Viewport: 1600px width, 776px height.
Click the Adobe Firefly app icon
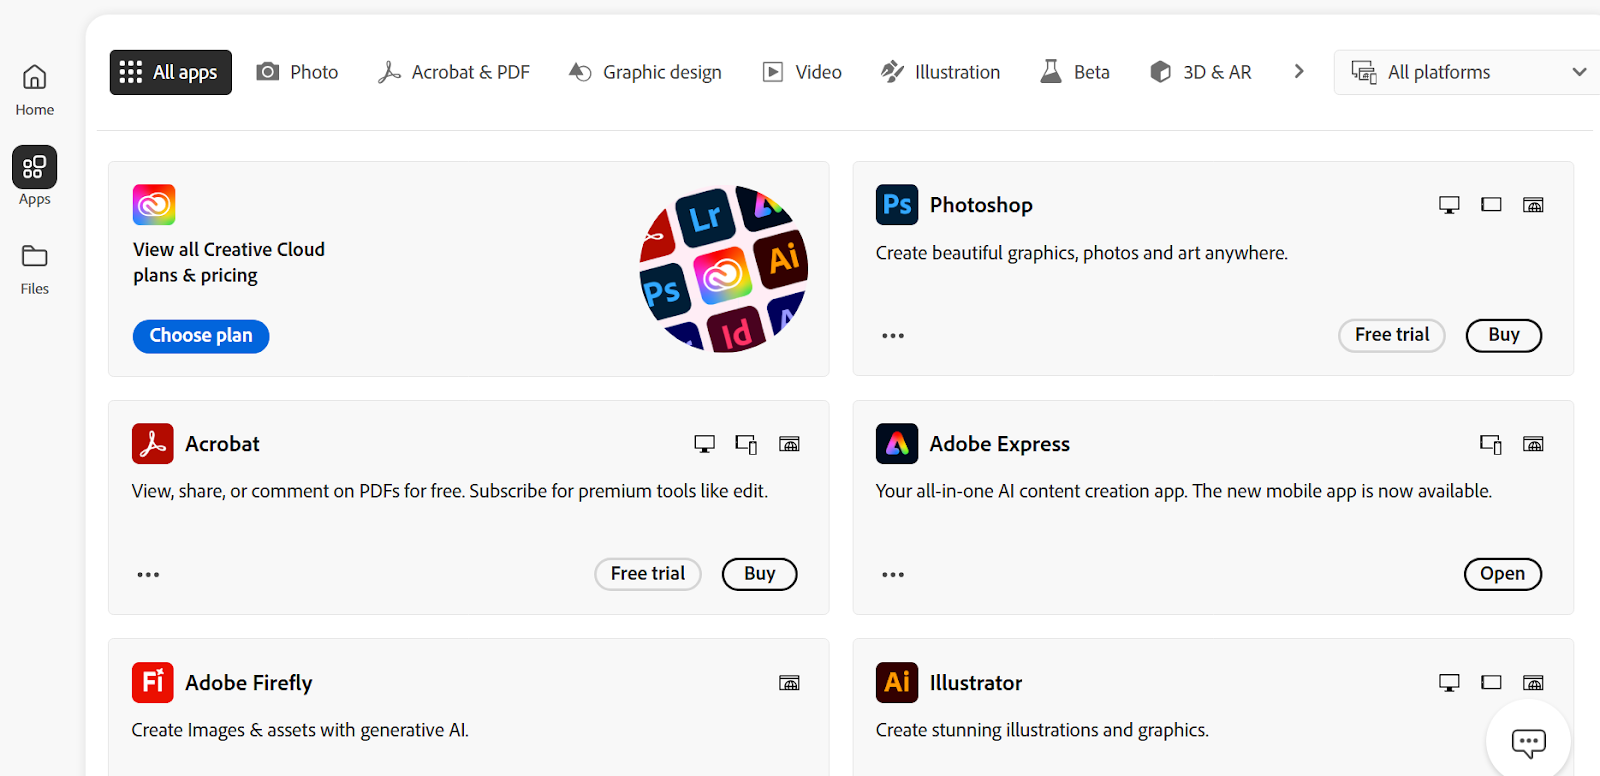[x=152, y=683]
